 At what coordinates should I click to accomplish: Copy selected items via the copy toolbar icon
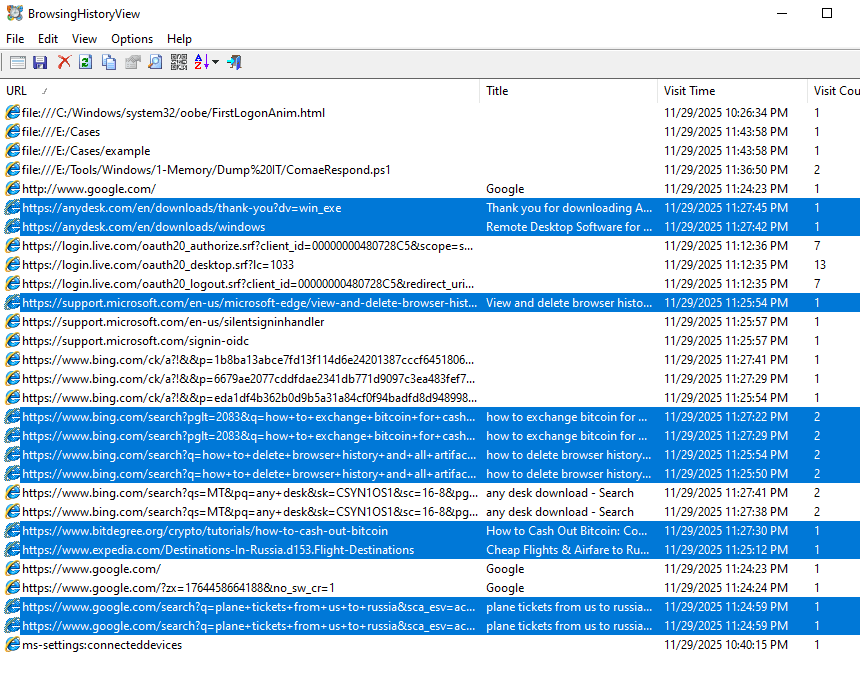point(110,62)
